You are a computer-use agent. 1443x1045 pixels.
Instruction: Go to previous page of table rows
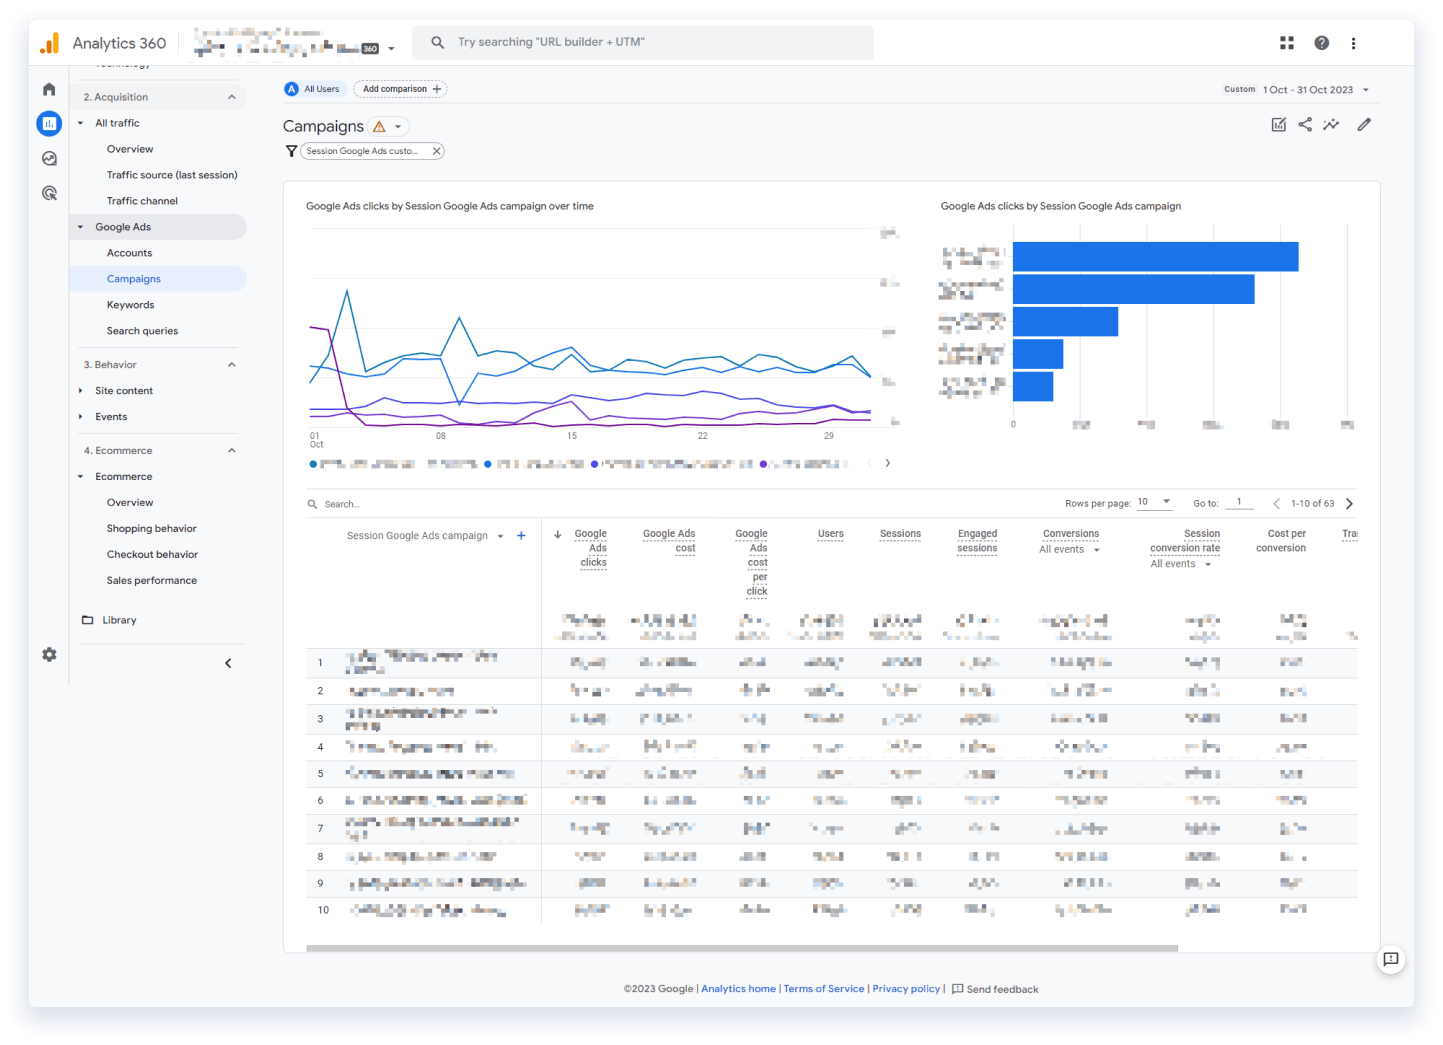point(1276,504)
